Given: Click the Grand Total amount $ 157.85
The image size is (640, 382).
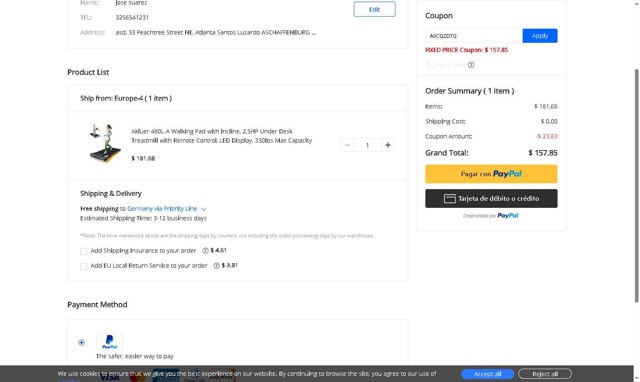Looking at the screenshot, I should 542,153.
